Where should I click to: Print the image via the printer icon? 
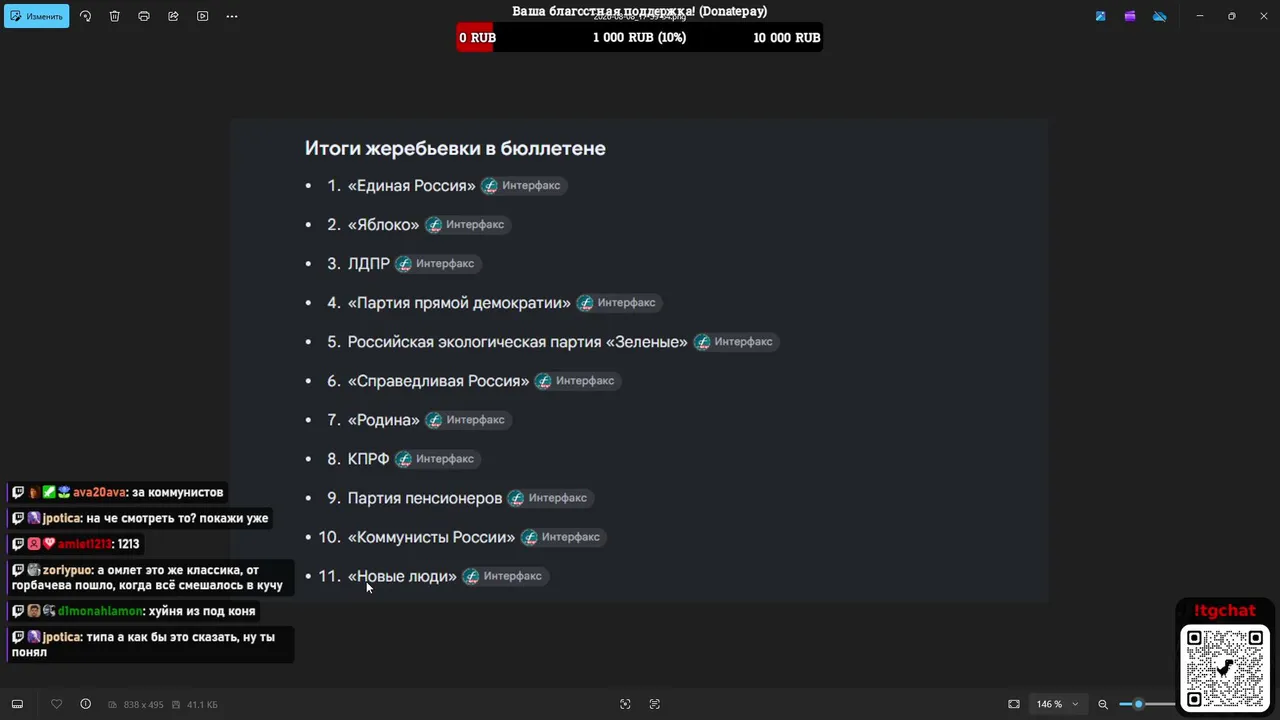(x=144, y=16)
